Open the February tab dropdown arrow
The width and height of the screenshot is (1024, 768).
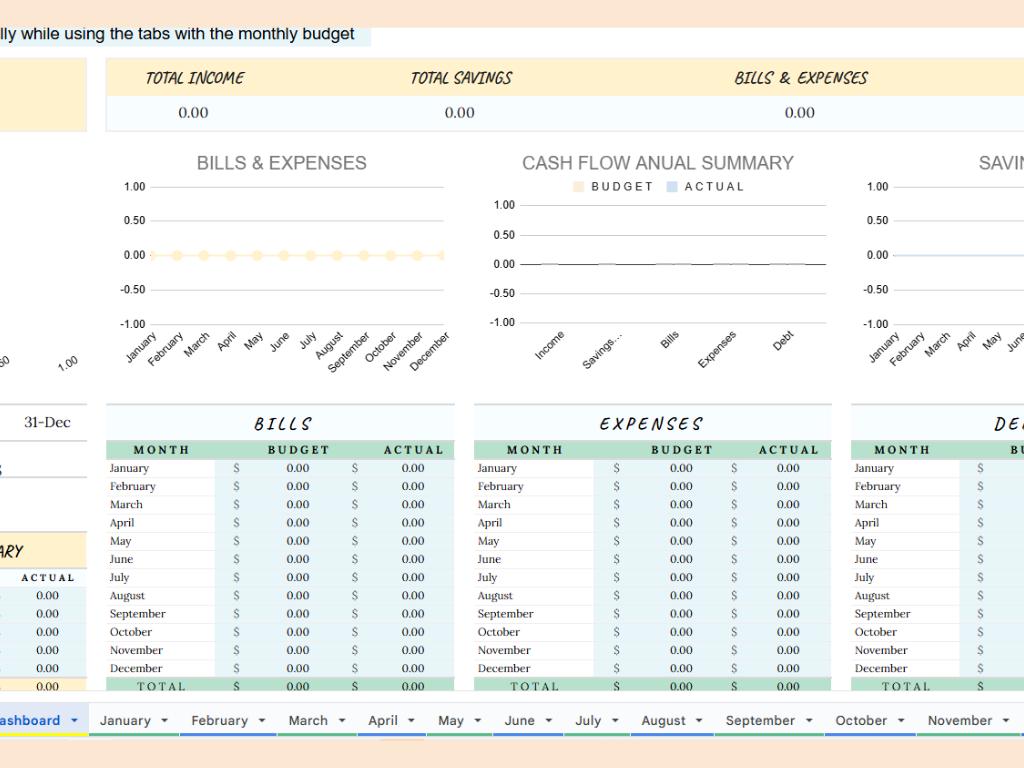(262, 720)
